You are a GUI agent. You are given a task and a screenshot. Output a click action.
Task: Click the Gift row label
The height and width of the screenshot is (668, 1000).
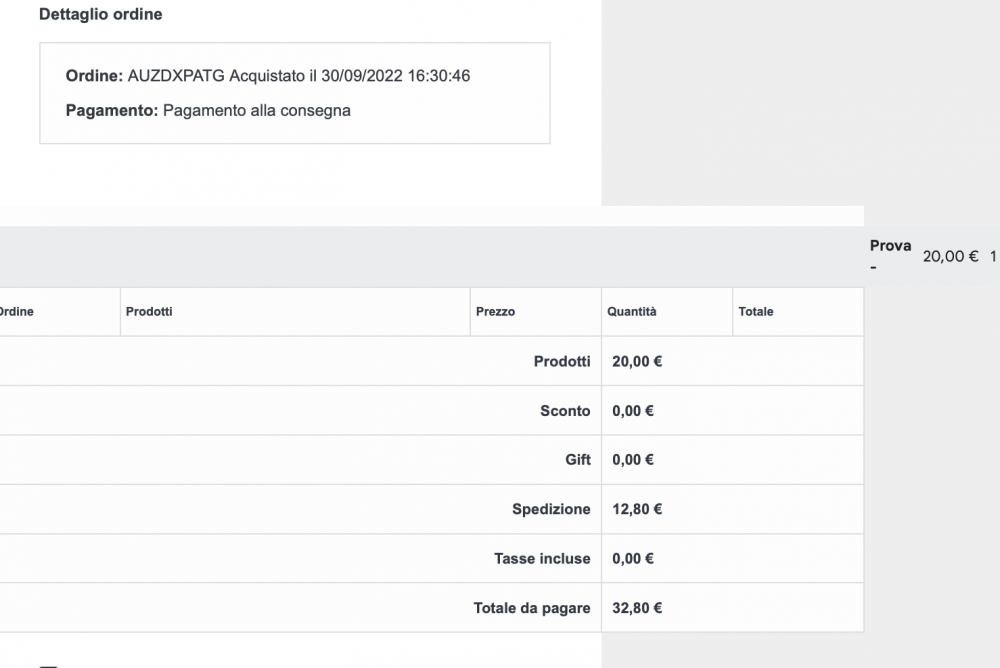(x=578, y=460)
